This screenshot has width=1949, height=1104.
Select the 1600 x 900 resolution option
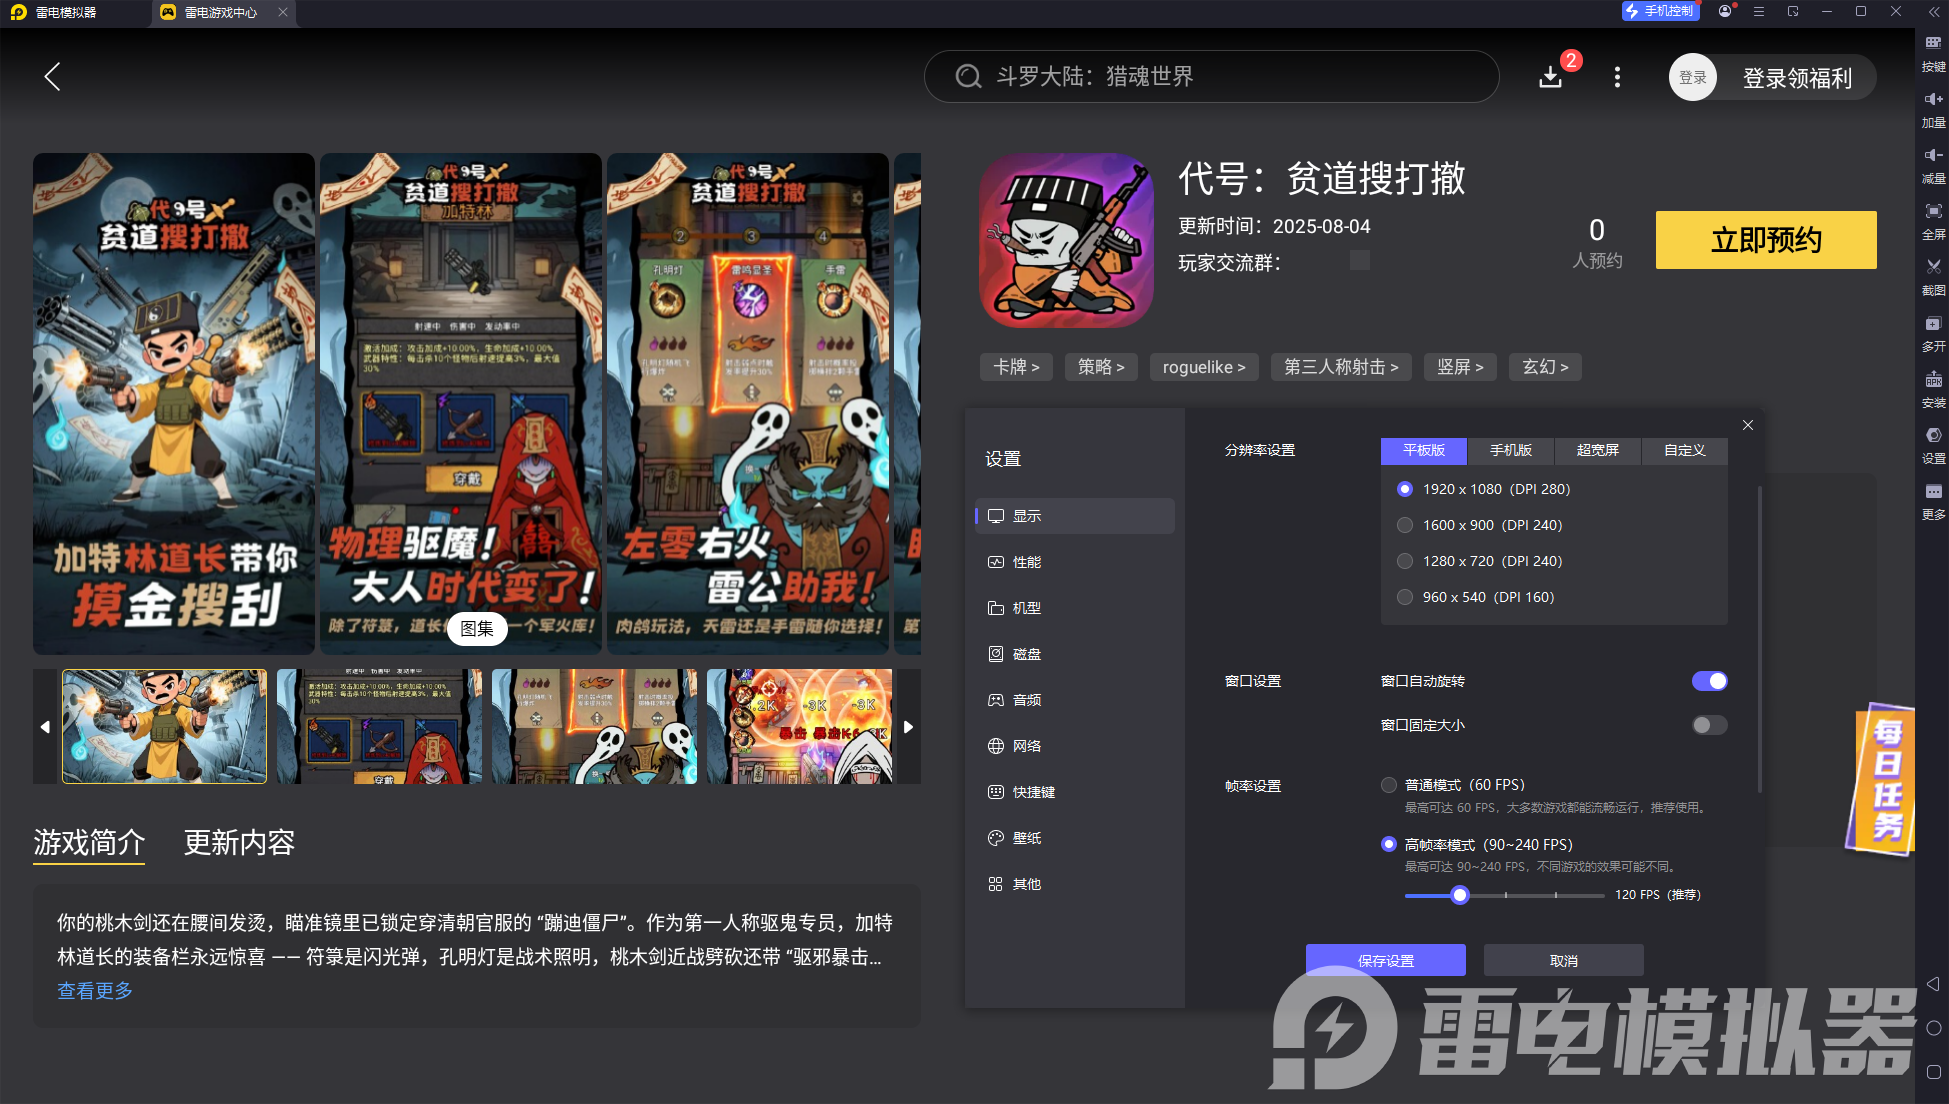(1405, 525)
